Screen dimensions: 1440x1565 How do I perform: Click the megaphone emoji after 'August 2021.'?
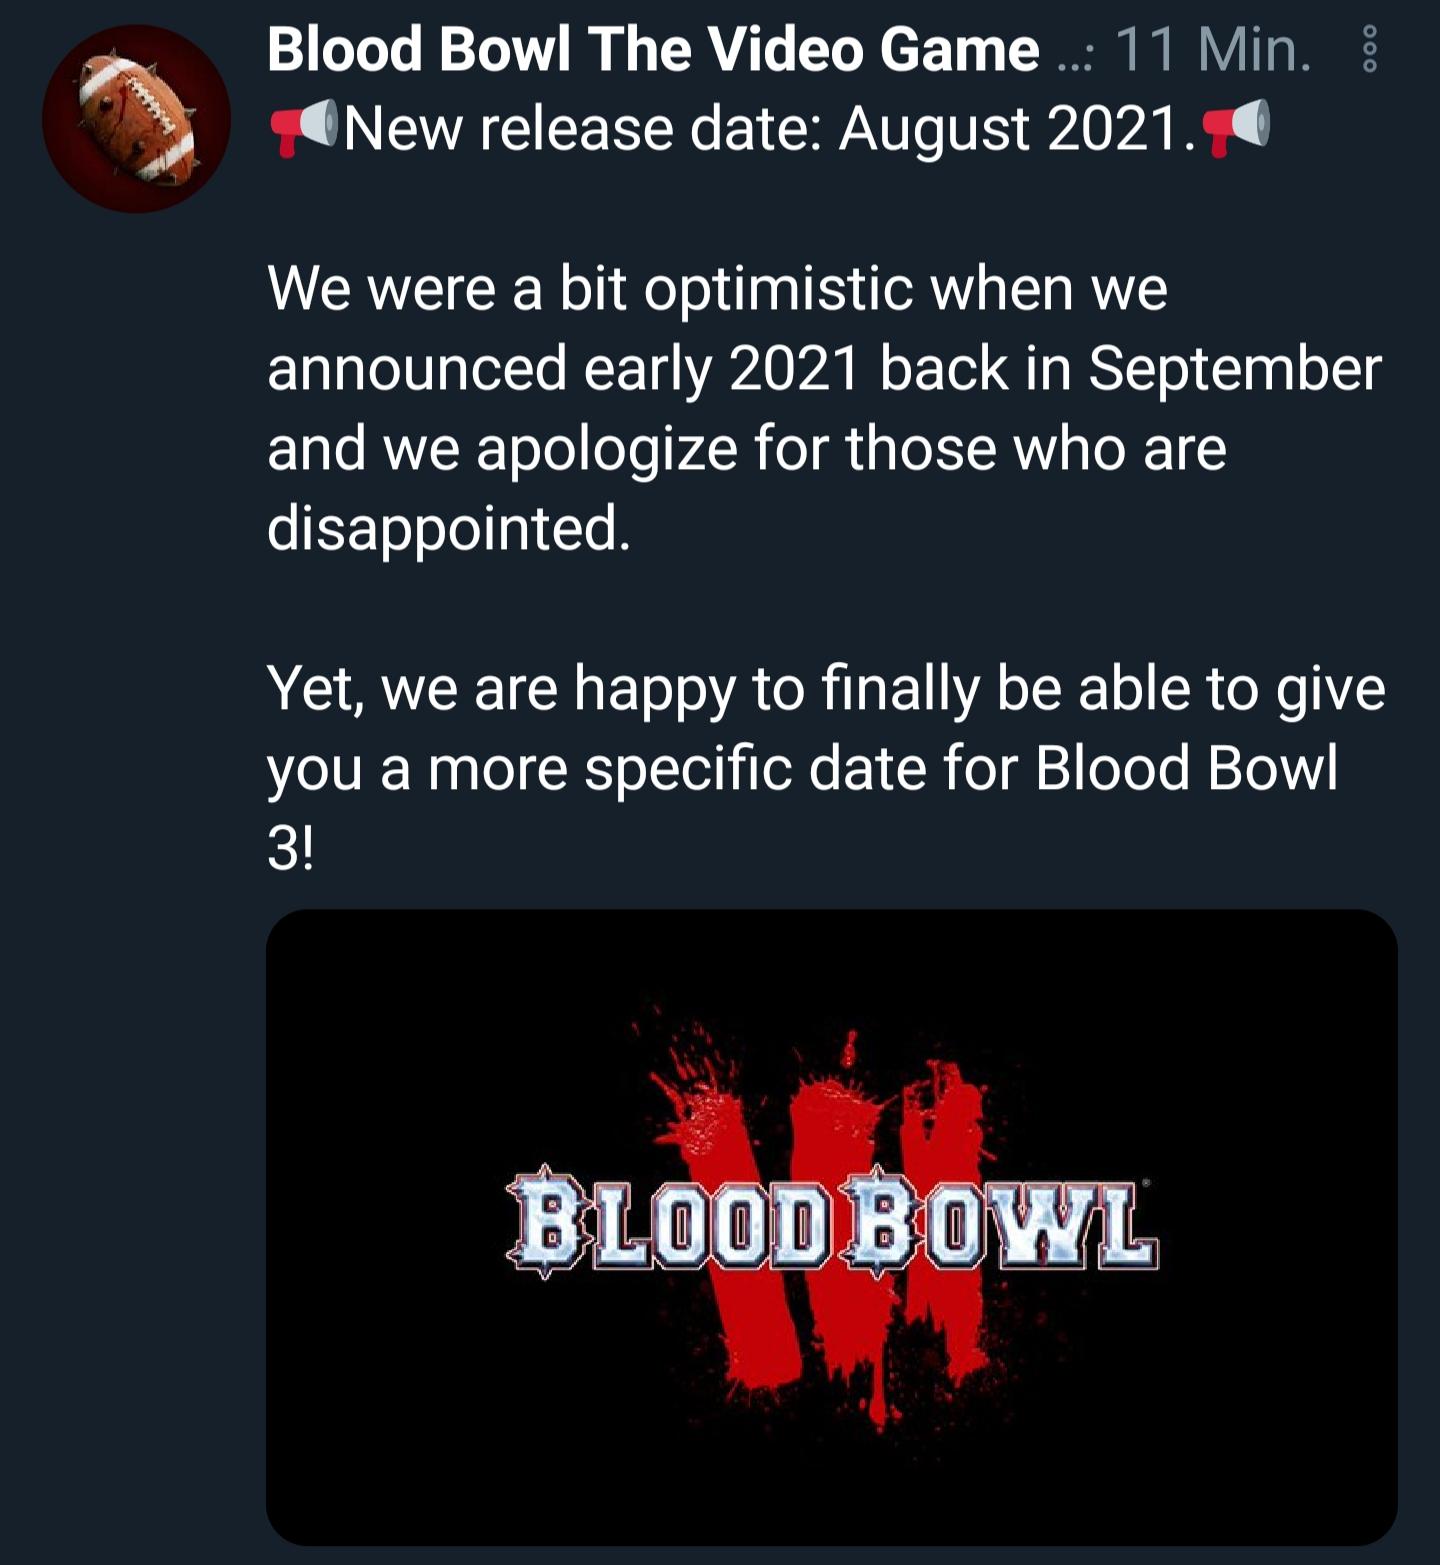(1236, 129)
